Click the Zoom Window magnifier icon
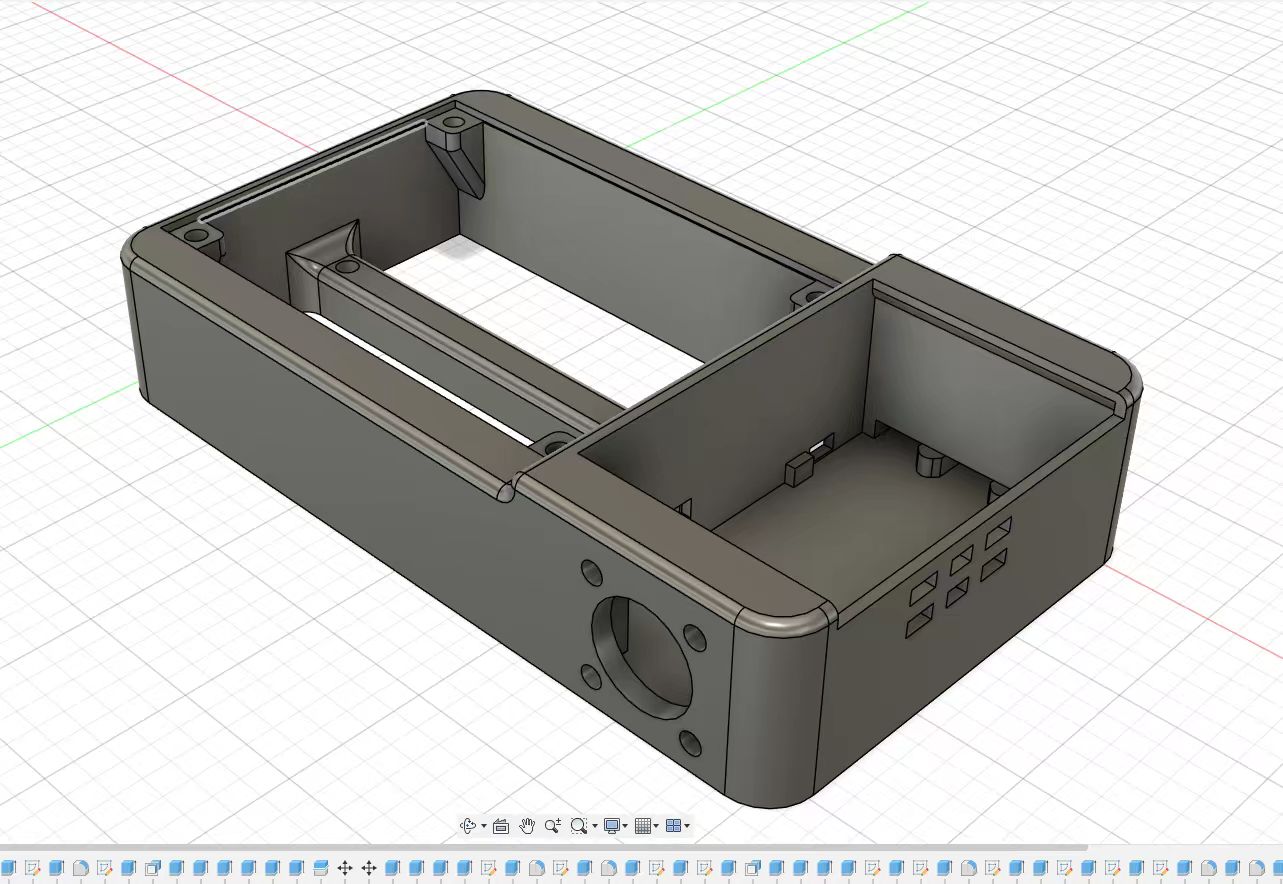 coord(578,826)
